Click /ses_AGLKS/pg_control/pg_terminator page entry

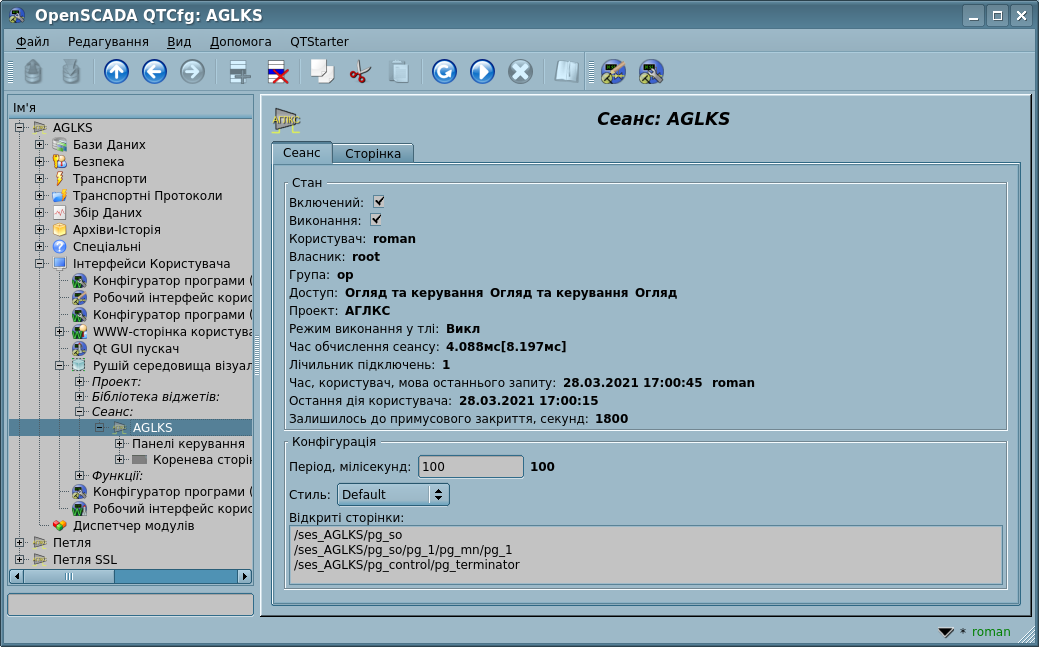407,565
